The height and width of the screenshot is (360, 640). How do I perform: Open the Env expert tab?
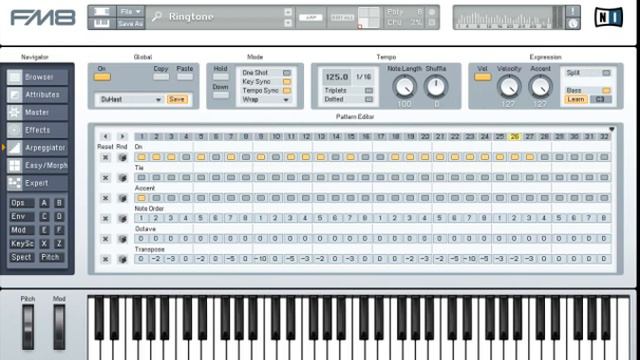tap(21, 217)
